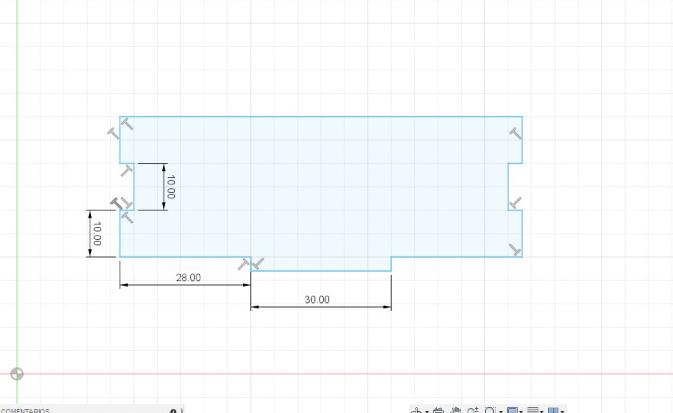Click the constraint icon at the left notch's upper step
The width and height of the screenshot is (673, 413).
[126, 171]
